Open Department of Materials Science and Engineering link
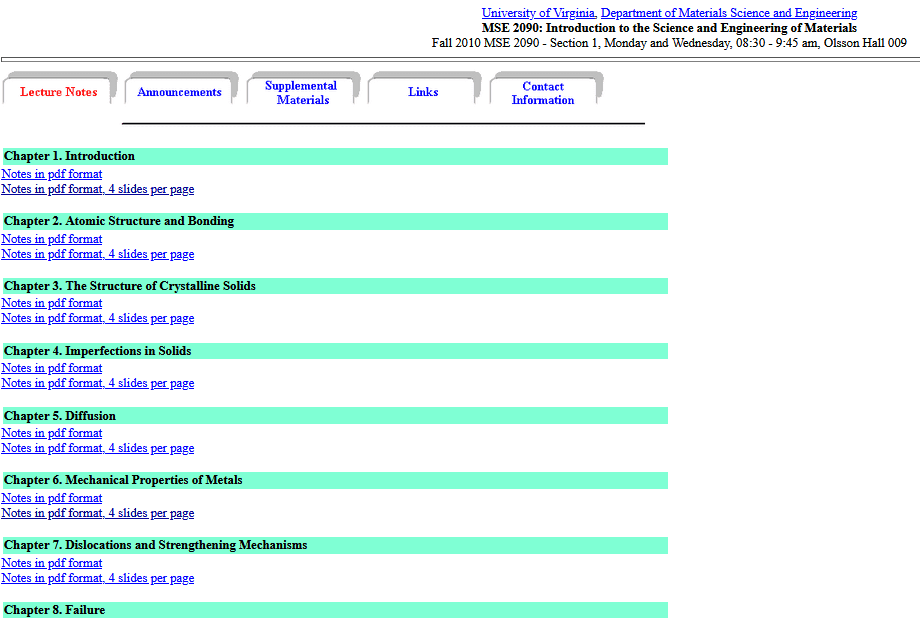The width and height of the screenshot is (920, 618). pos(728,13)
